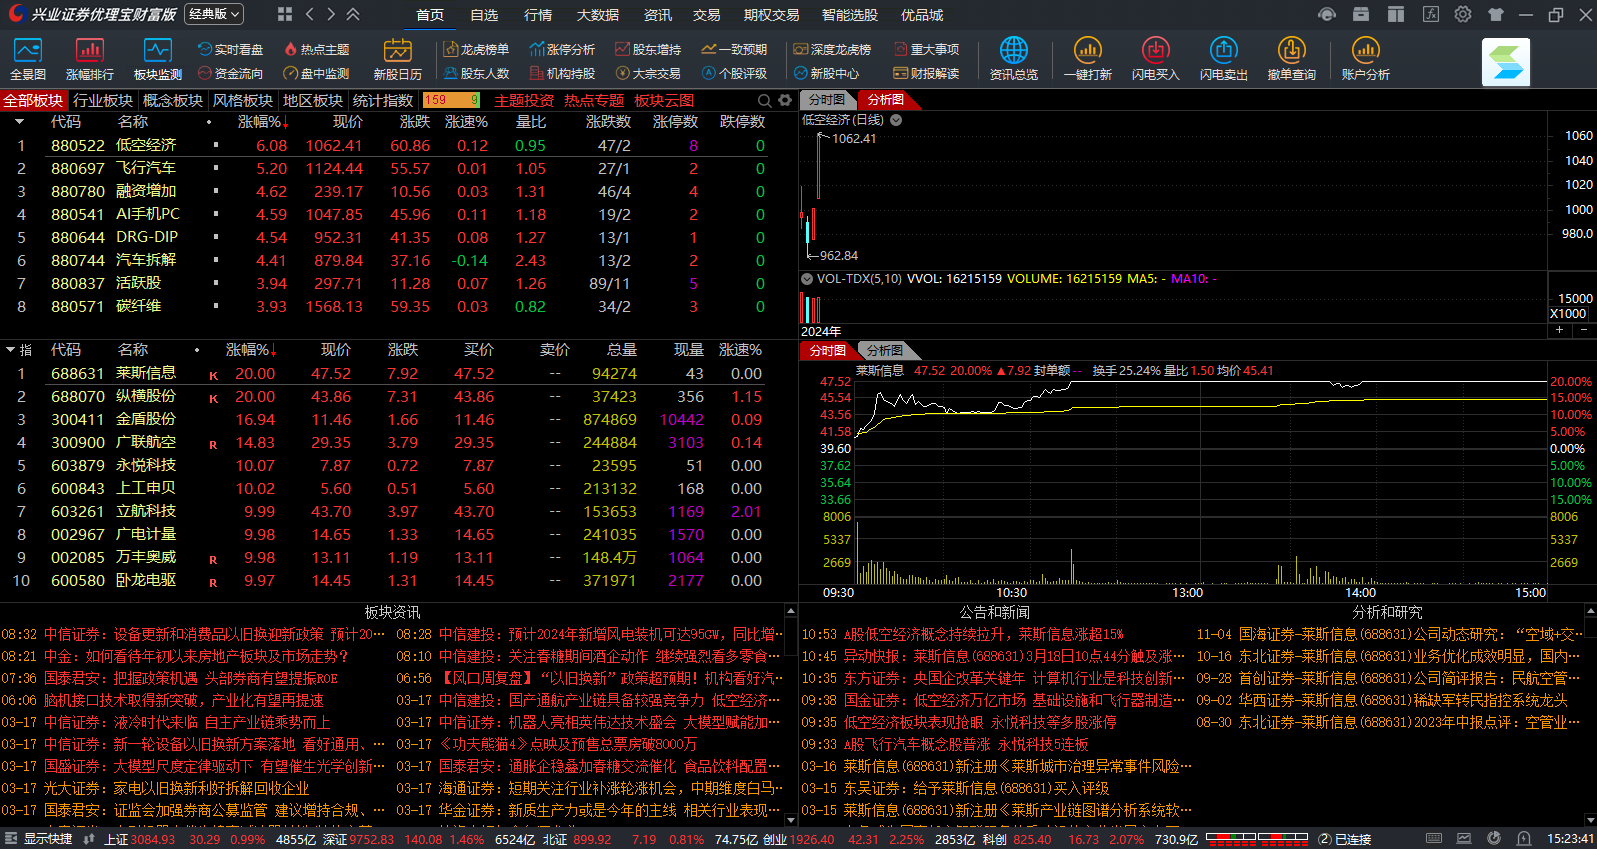This screenshot has width=1597, height=849.
Task: Open the 撤单查询 cancel order query icon
Action: 1291,59
